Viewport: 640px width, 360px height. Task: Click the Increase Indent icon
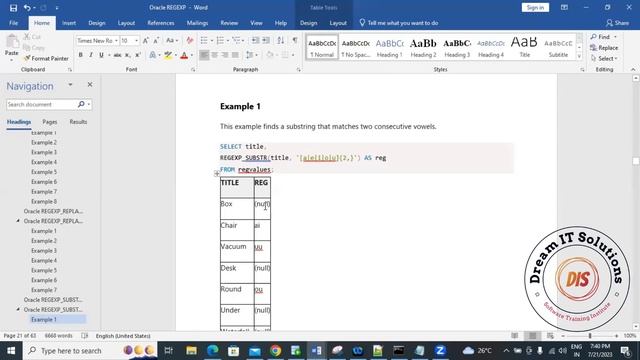point(266,40)
